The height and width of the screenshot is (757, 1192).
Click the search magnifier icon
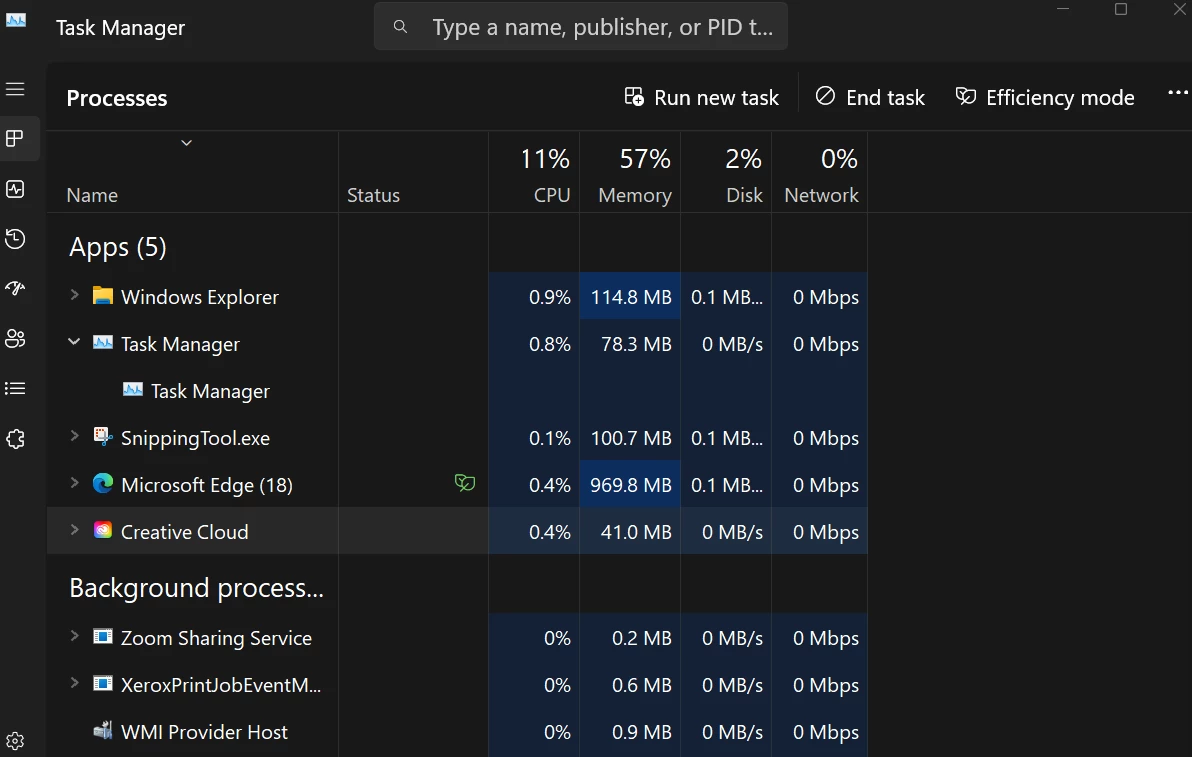click(x=401, y=27)
